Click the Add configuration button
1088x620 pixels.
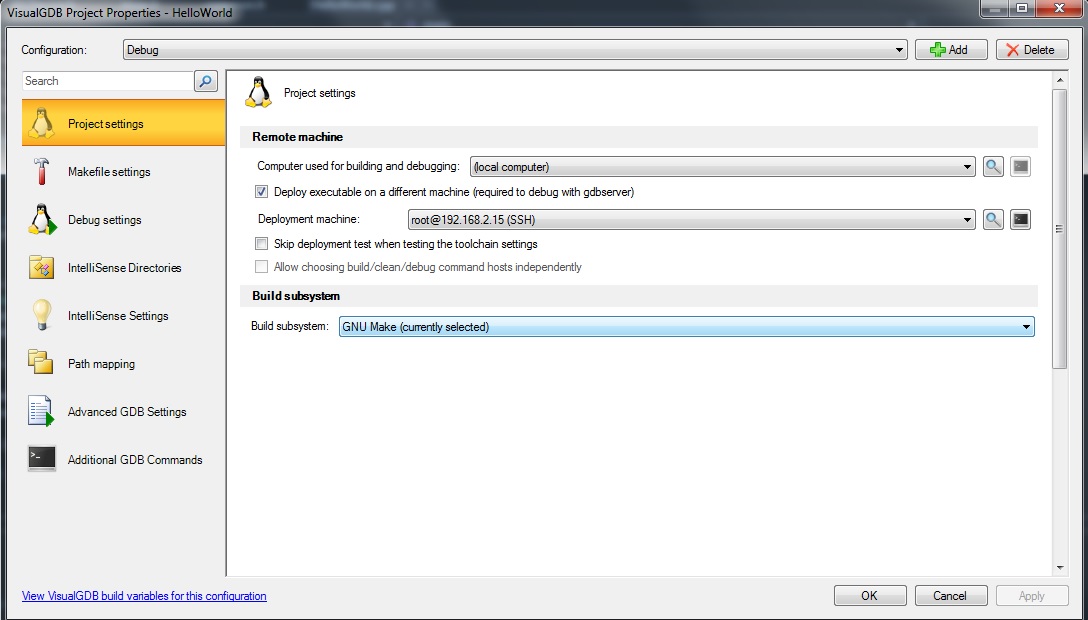[x=951, y=50]
